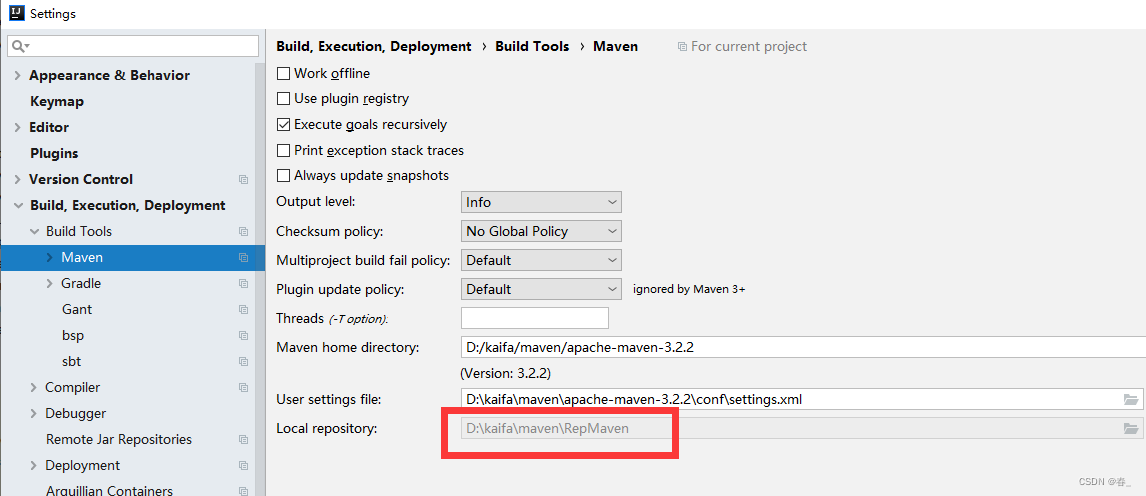Click the project-level icon beside Remote Jar Repositories

coord(243,440)
